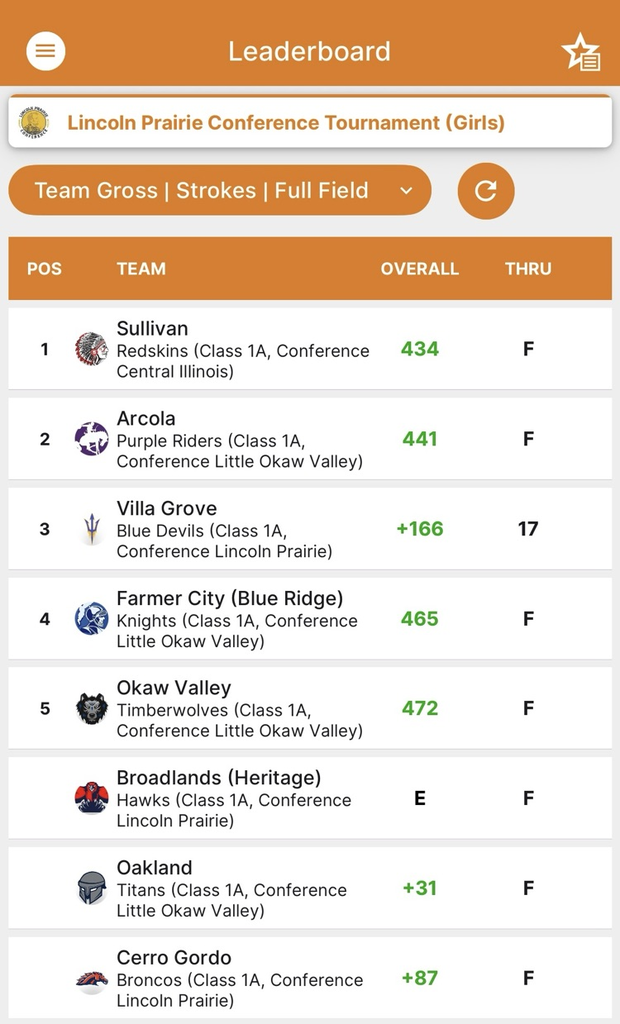Click the Lincoln Prairie Conference logo
This screenshot has height=1024, width=620.
tap(34, 122)
